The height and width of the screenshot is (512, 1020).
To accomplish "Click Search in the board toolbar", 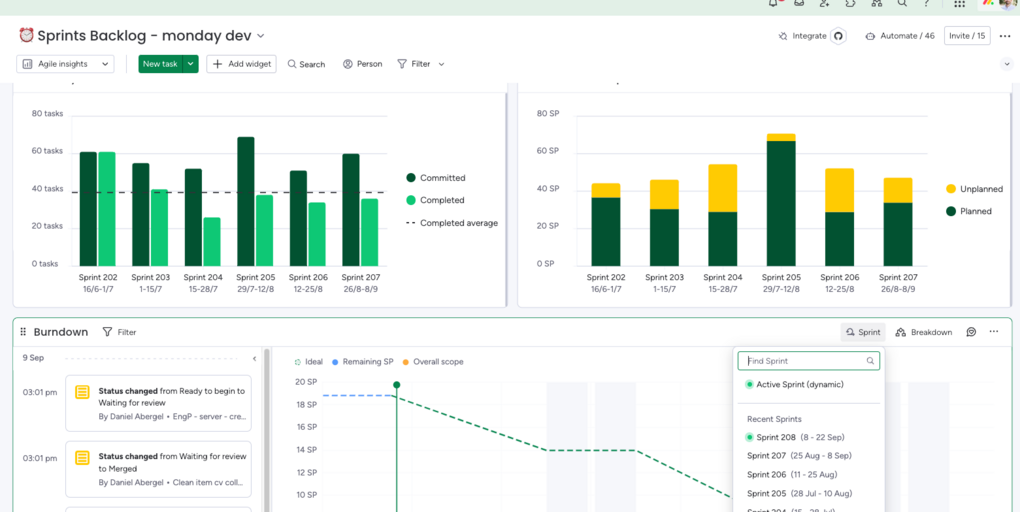I will pyautogui.click(x=306, y=64).
